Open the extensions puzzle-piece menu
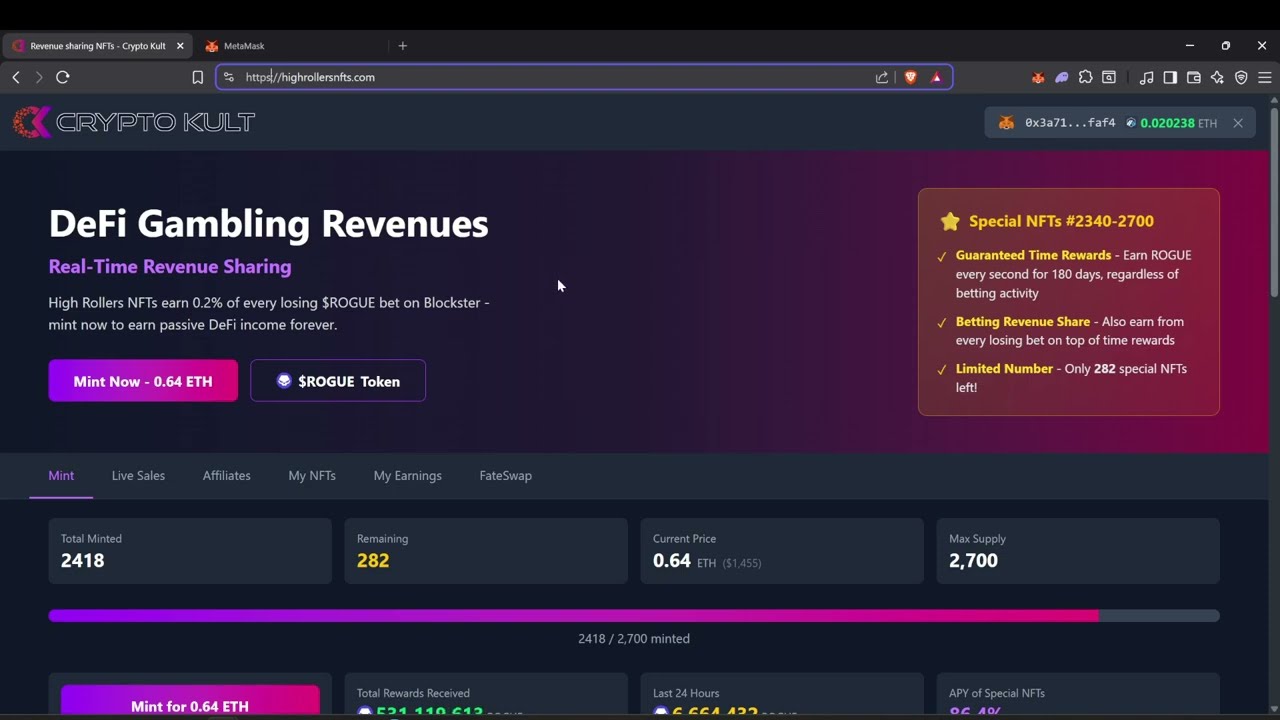The height and width of the screenshot is (720, 1280). [x=1086, y=77]
